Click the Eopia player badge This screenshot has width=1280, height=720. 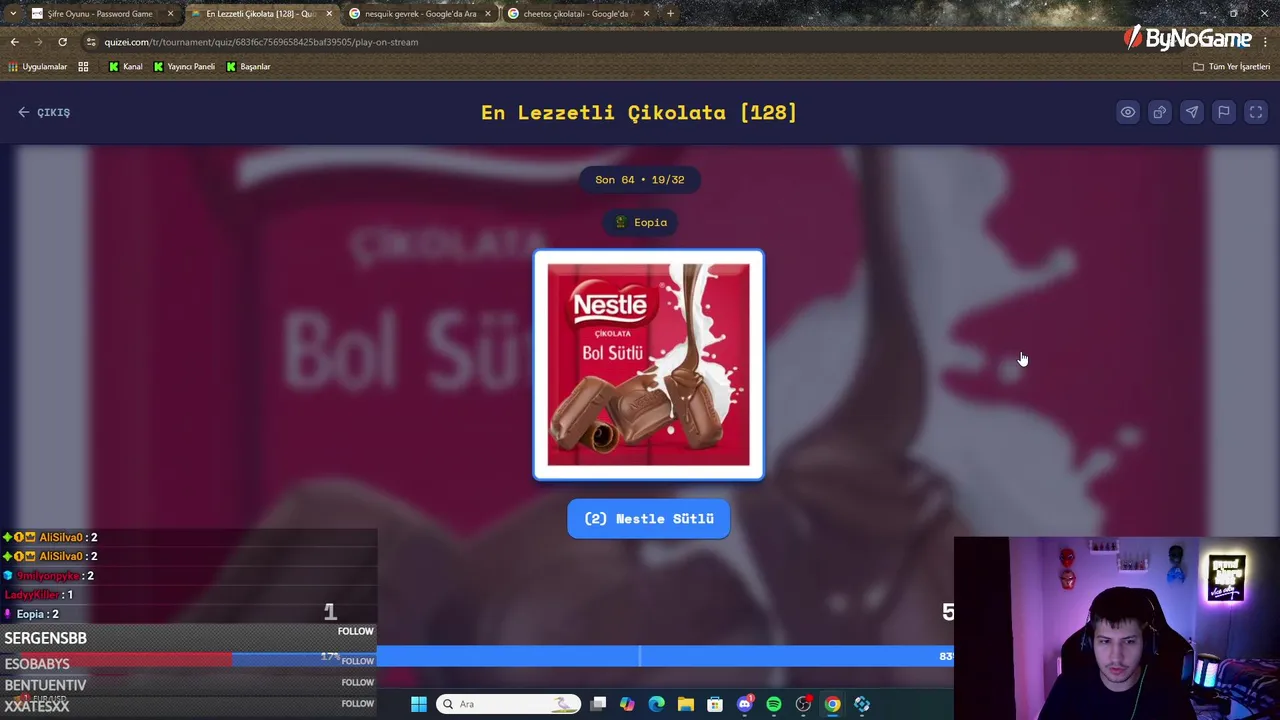pyautogui.click(x=641, y=222)
